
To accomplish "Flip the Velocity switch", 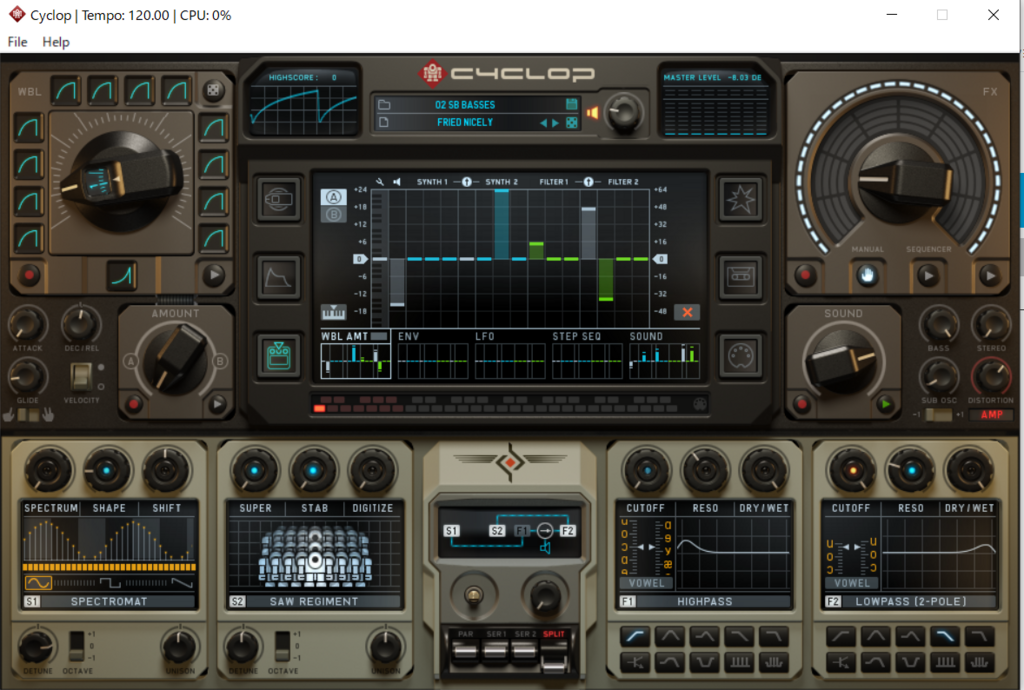I will [x=81, y=375].
